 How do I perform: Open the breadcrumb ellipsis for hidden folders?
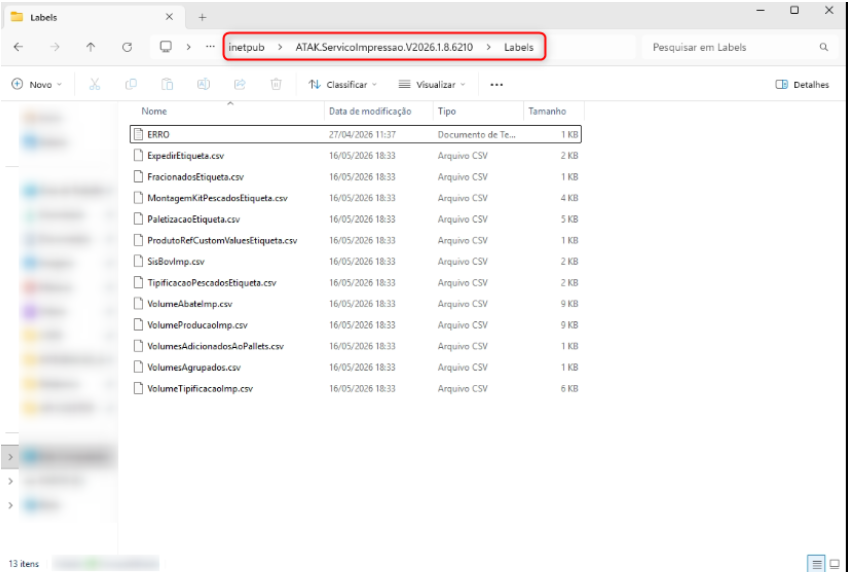[x=210, y=47]
